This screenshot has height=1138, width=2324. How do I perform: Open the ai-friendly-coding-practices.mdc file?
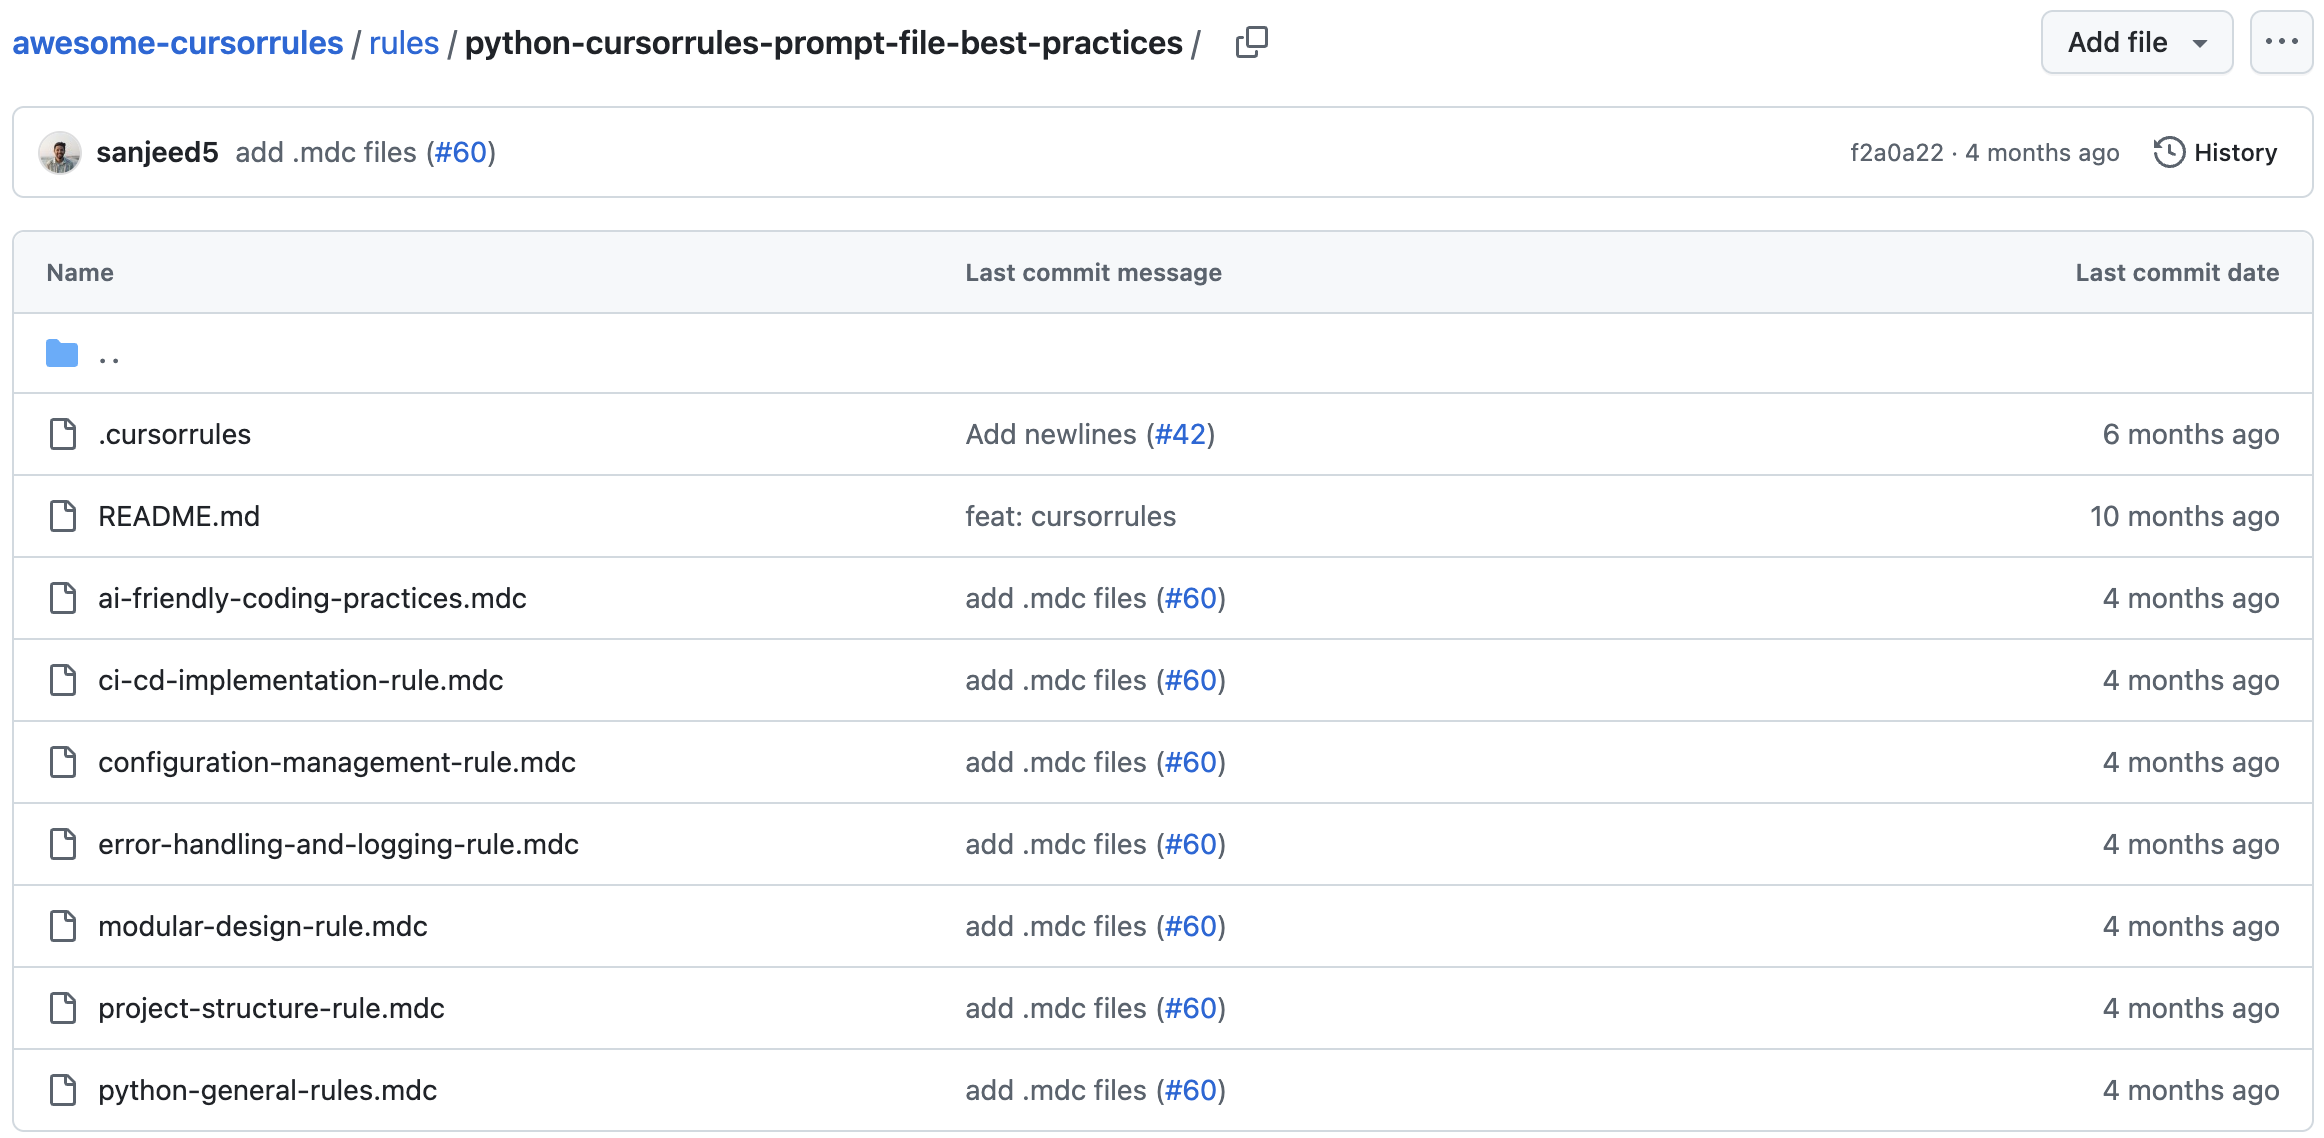(x=311, y=598)
